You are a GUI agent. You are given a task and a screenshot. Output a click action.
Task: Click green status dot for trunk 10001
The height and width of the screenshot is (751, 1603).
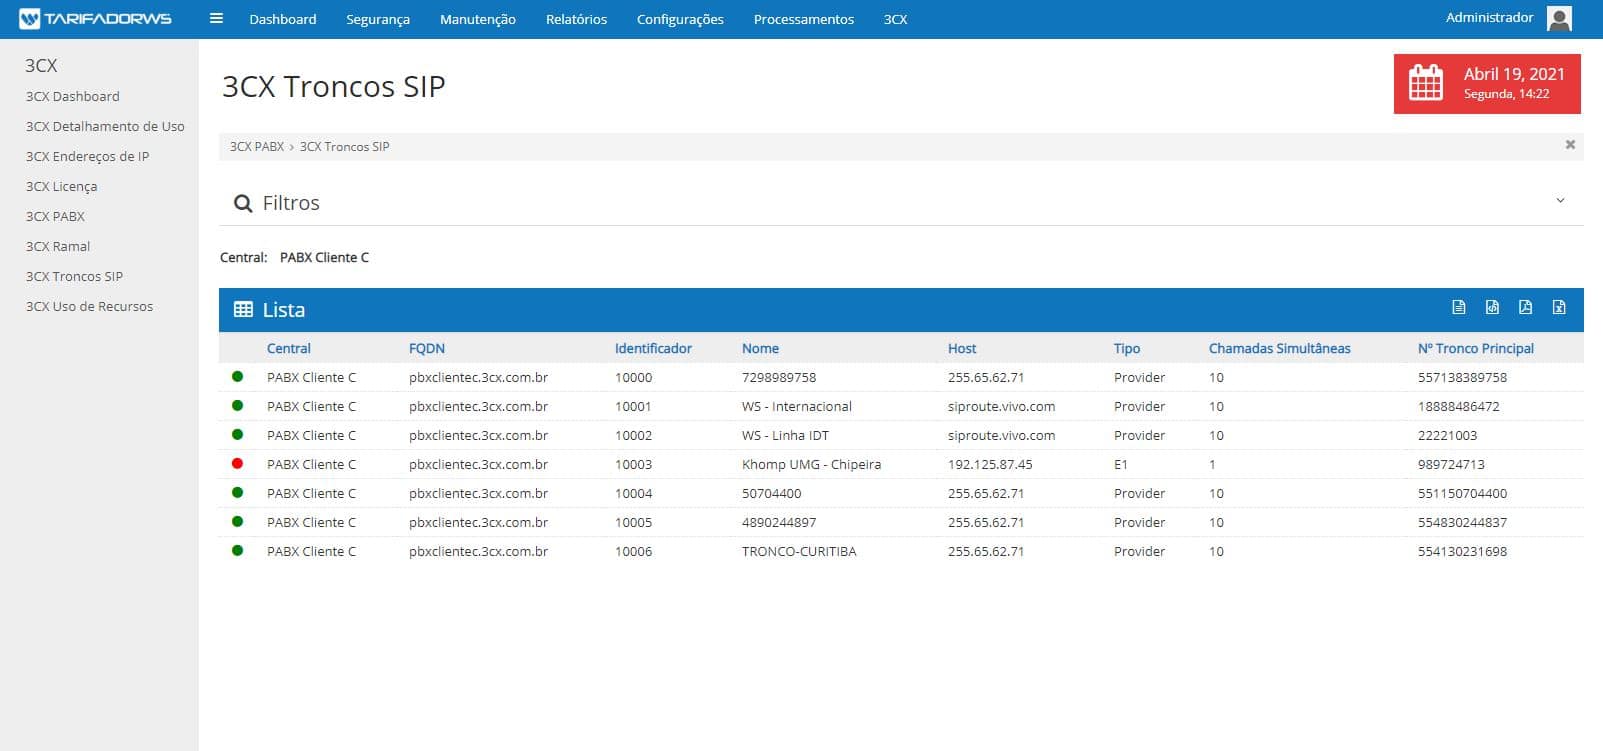tap(237, 406)
